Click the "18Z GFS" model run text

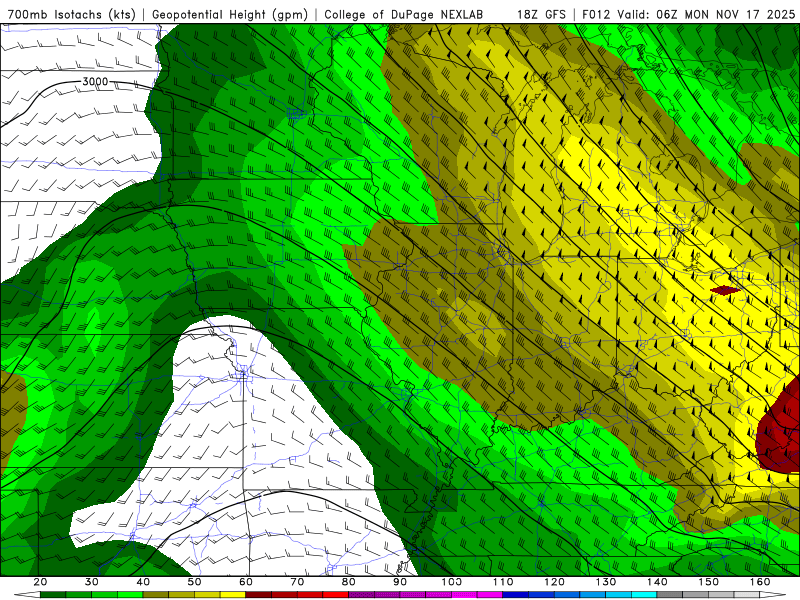(541, 15)
